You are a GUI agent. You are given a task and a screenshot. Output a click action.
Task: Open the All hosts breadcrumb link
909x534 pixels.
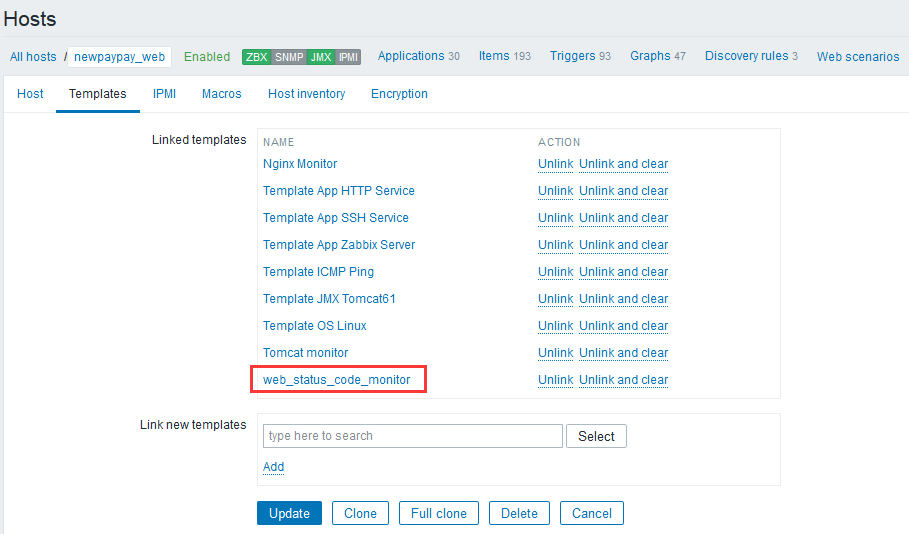pos(33,57)
